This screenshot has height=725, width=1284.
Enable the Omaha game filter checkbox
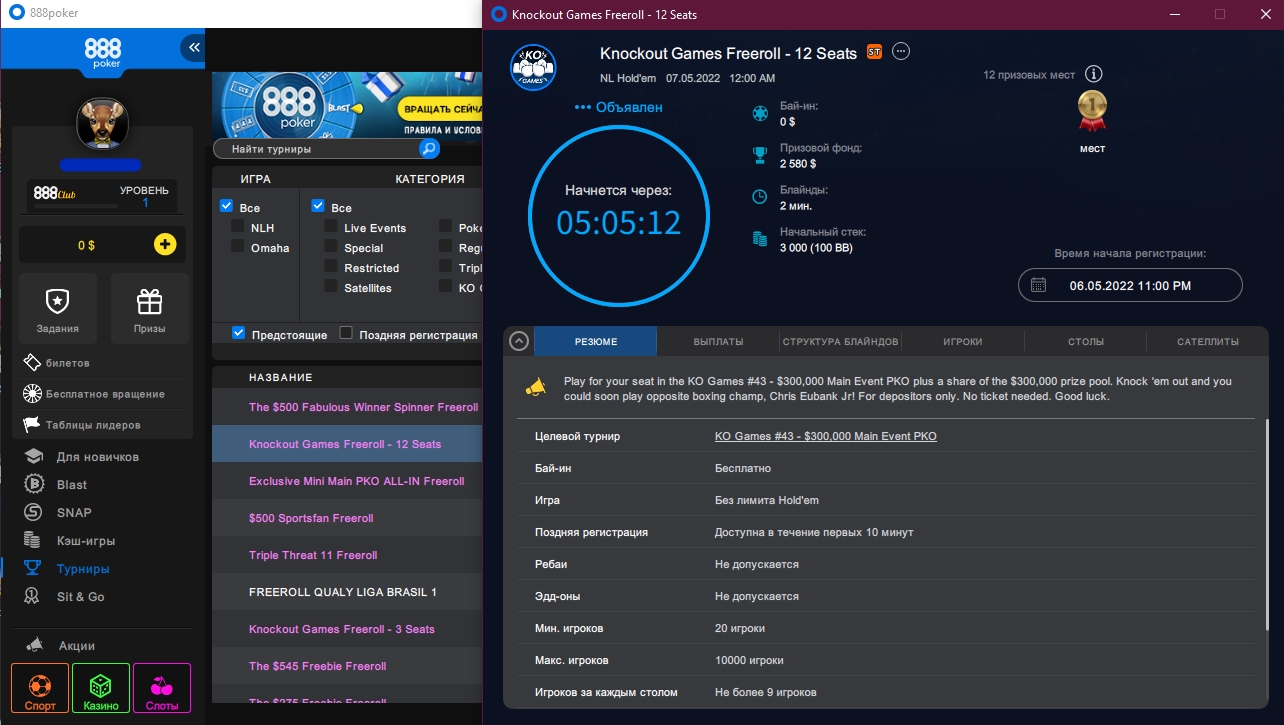pyautogui.click(x=238, y=247)
